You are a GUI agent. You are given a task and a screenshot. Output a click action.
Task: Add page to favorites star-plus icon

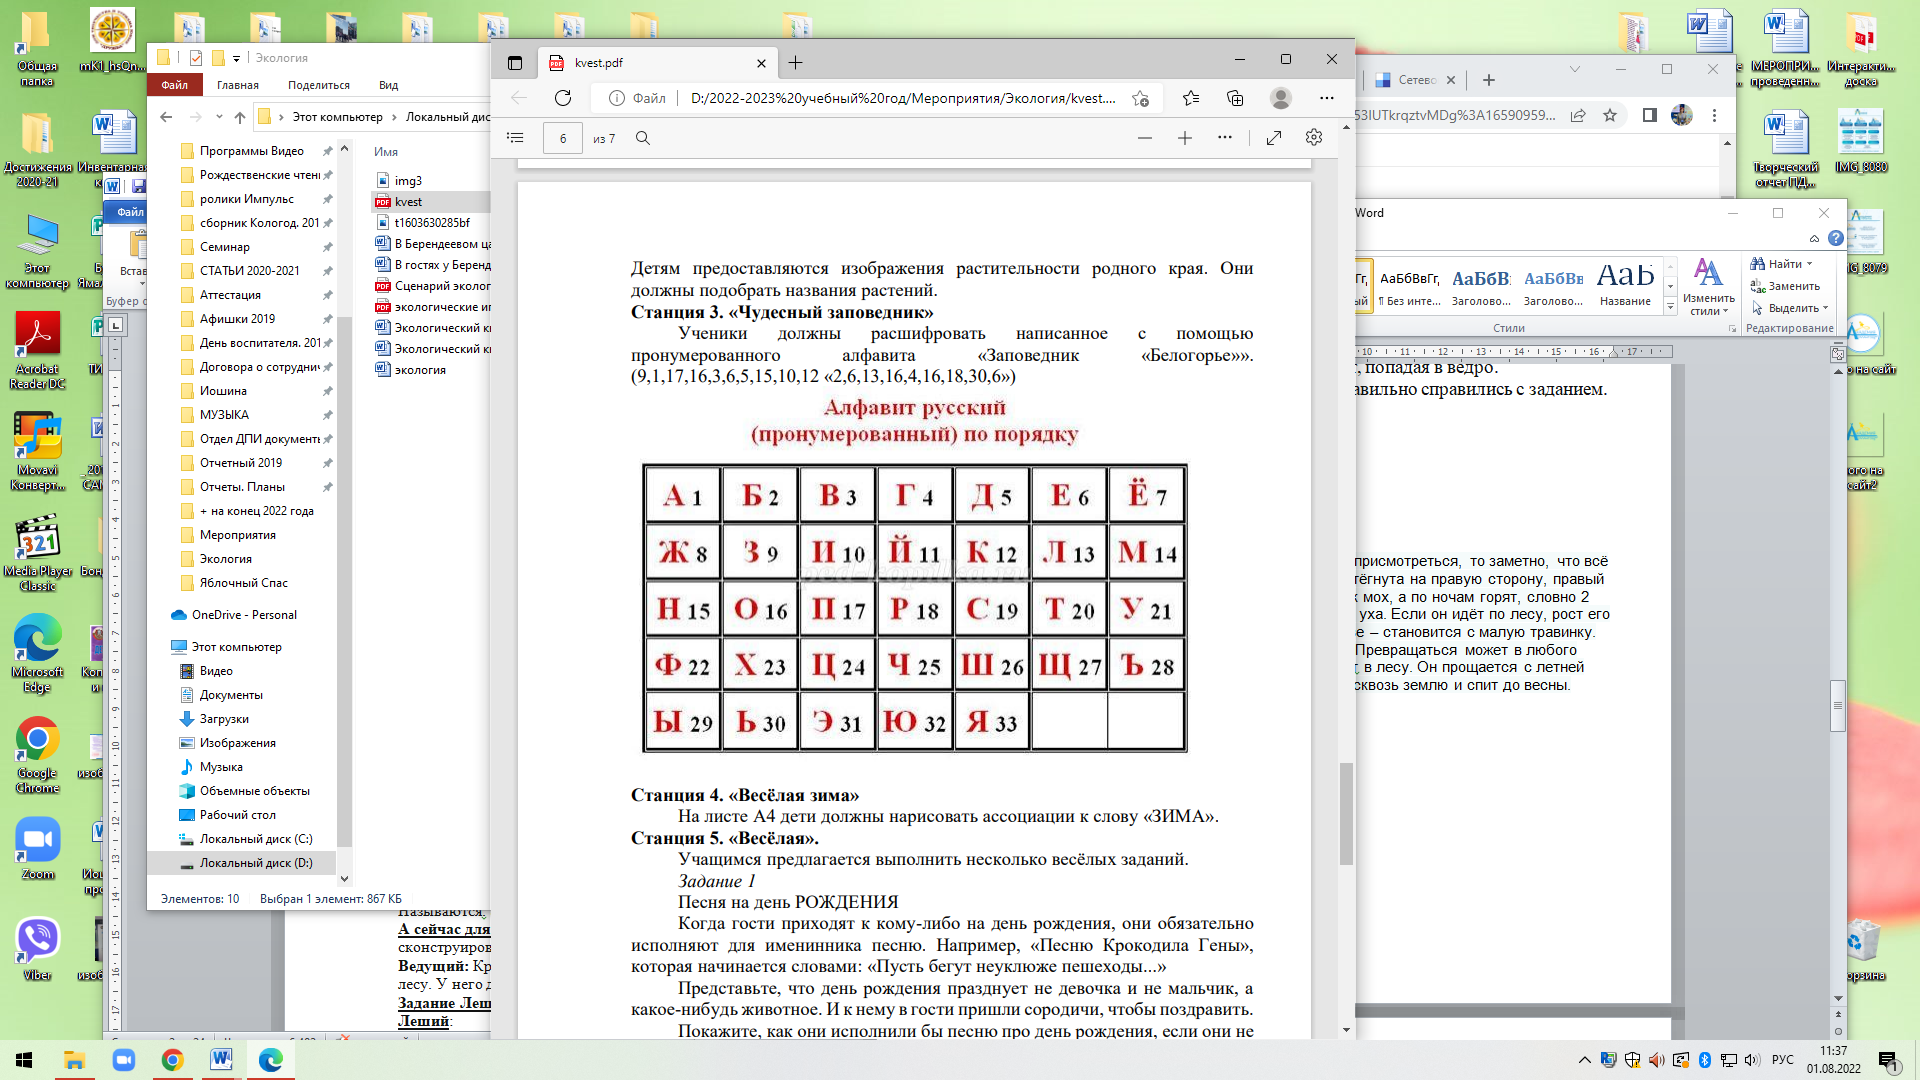coord(1140,98)
